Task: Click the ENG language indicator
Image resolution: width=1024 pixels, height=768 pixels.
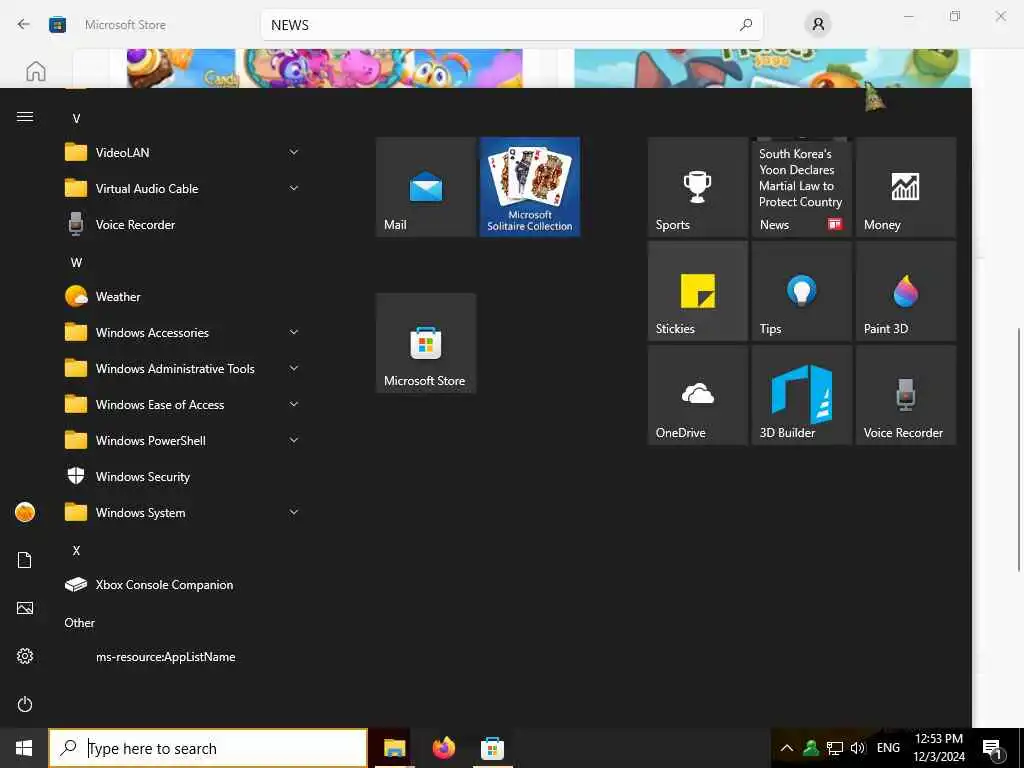Action: point(888,748)
